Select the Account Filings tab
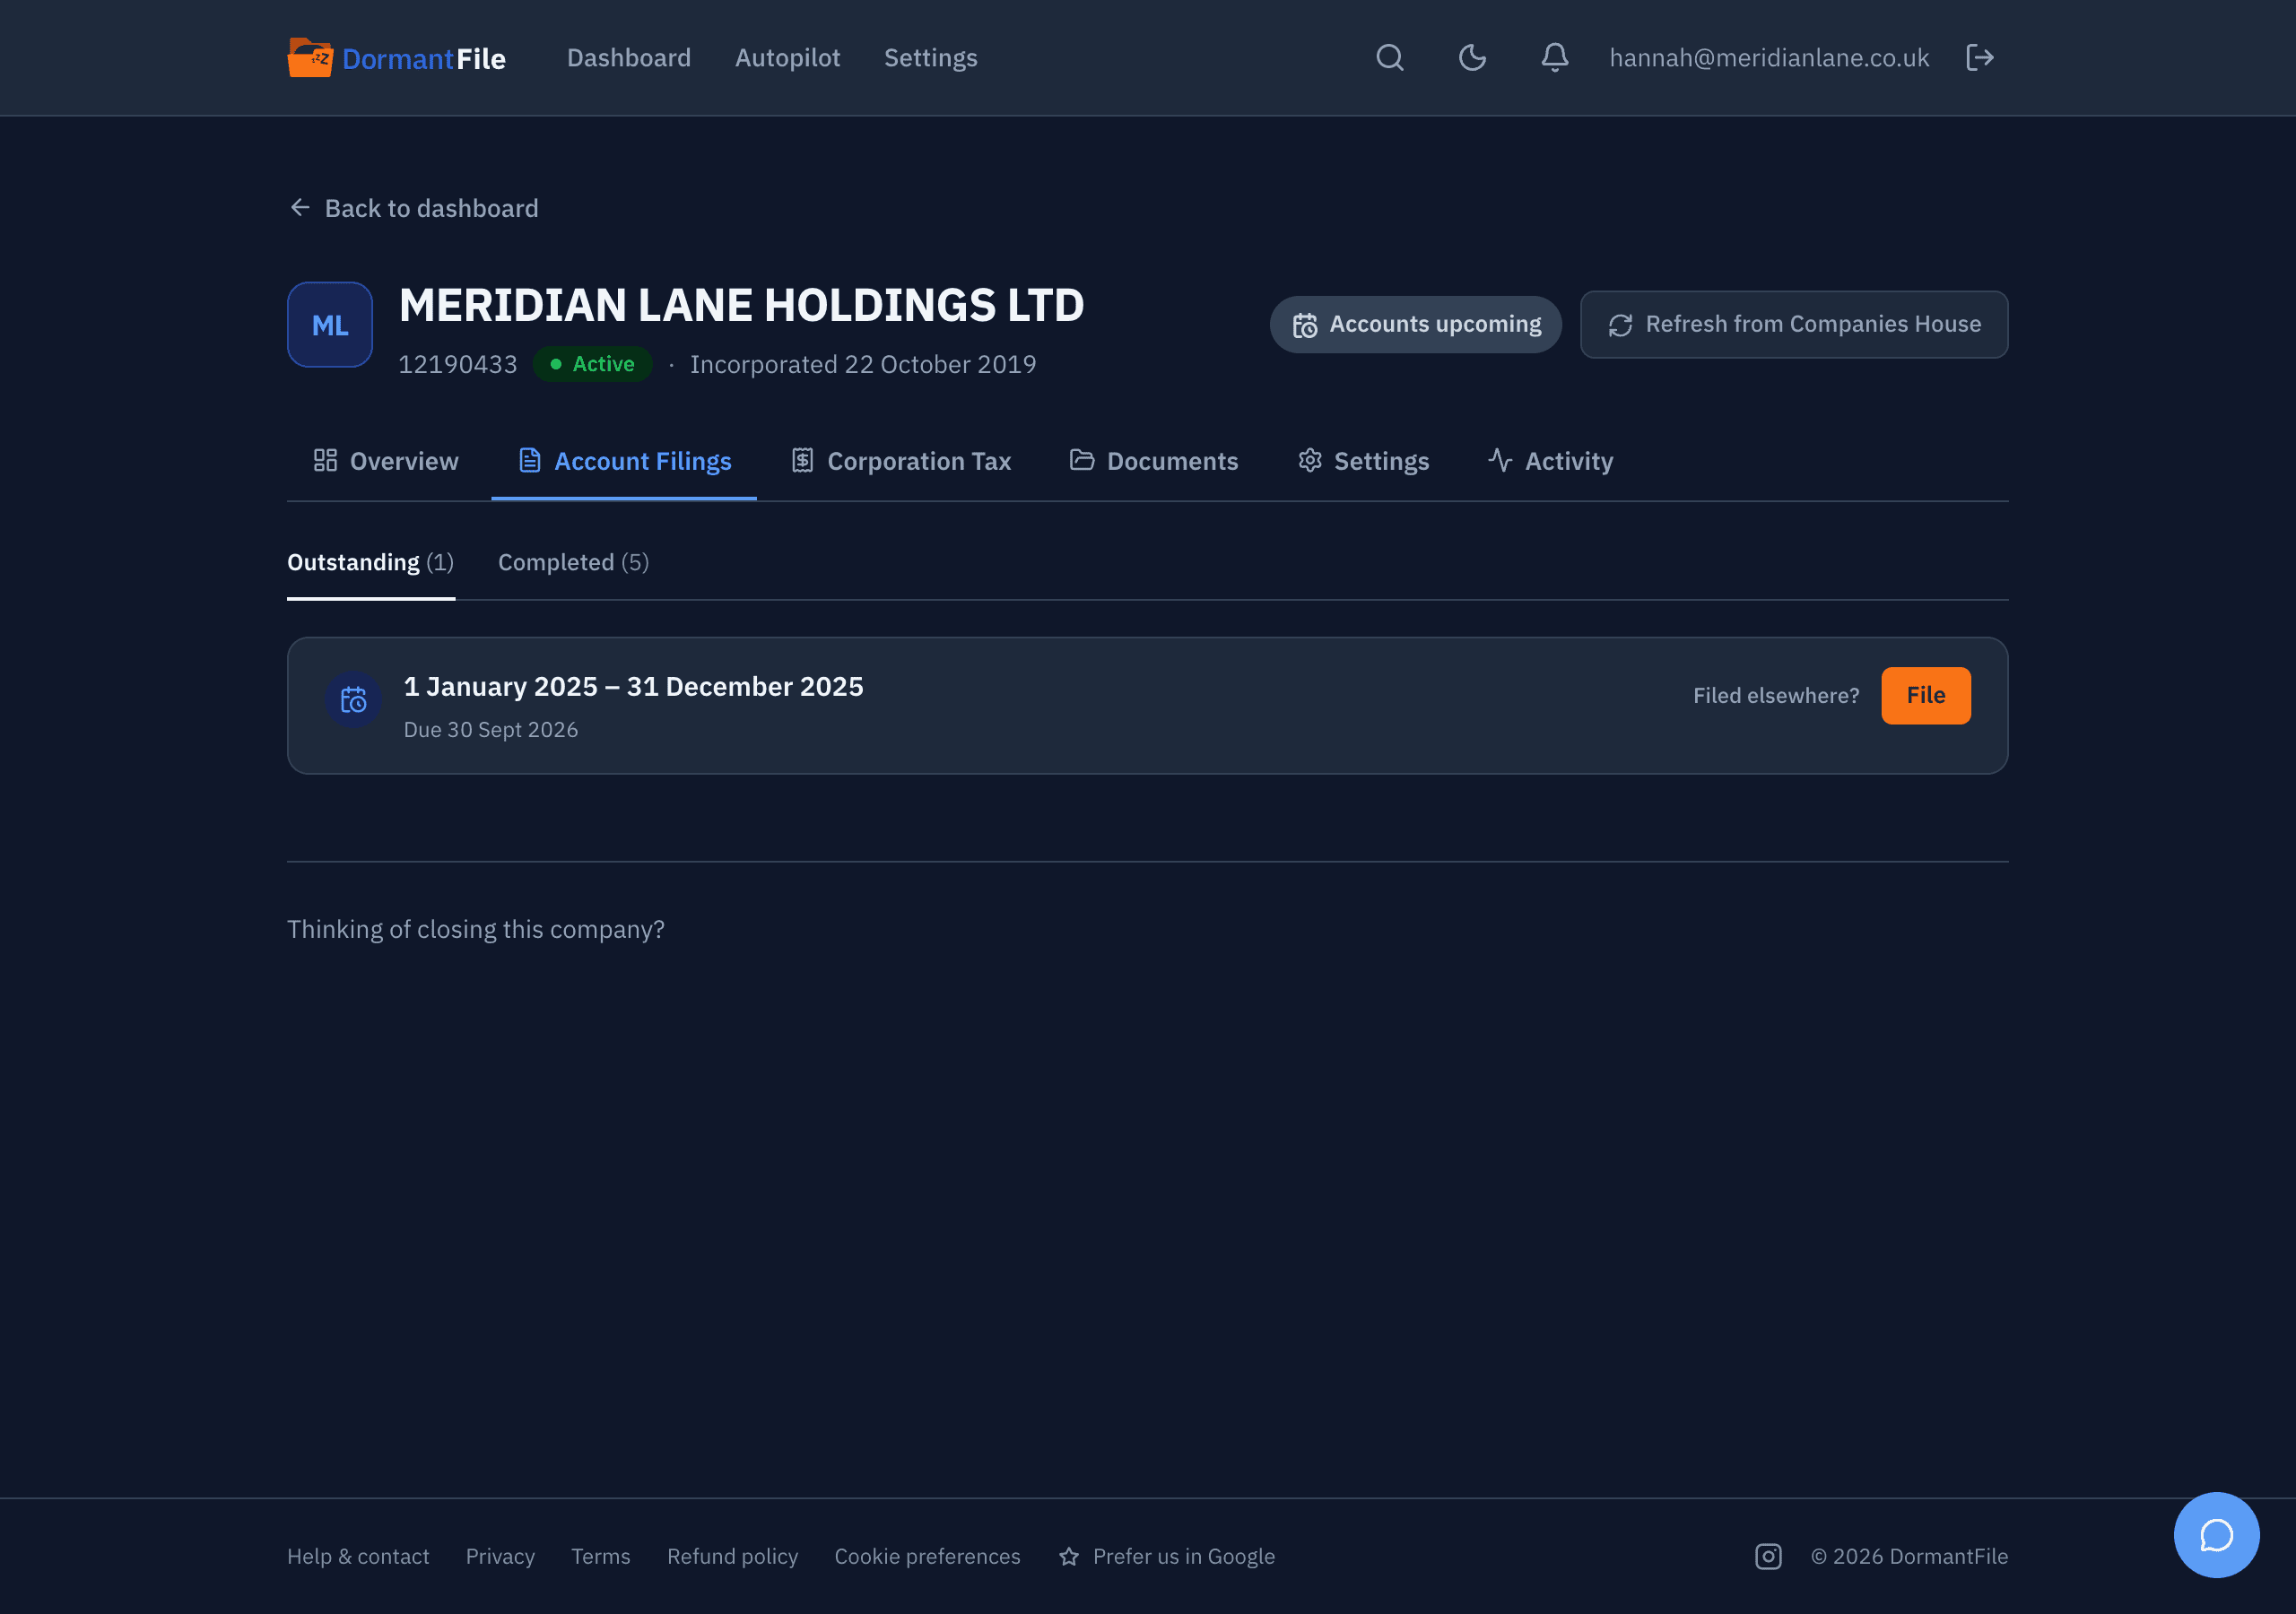This screenshot has width=2296, height=1614. [624, 461]
